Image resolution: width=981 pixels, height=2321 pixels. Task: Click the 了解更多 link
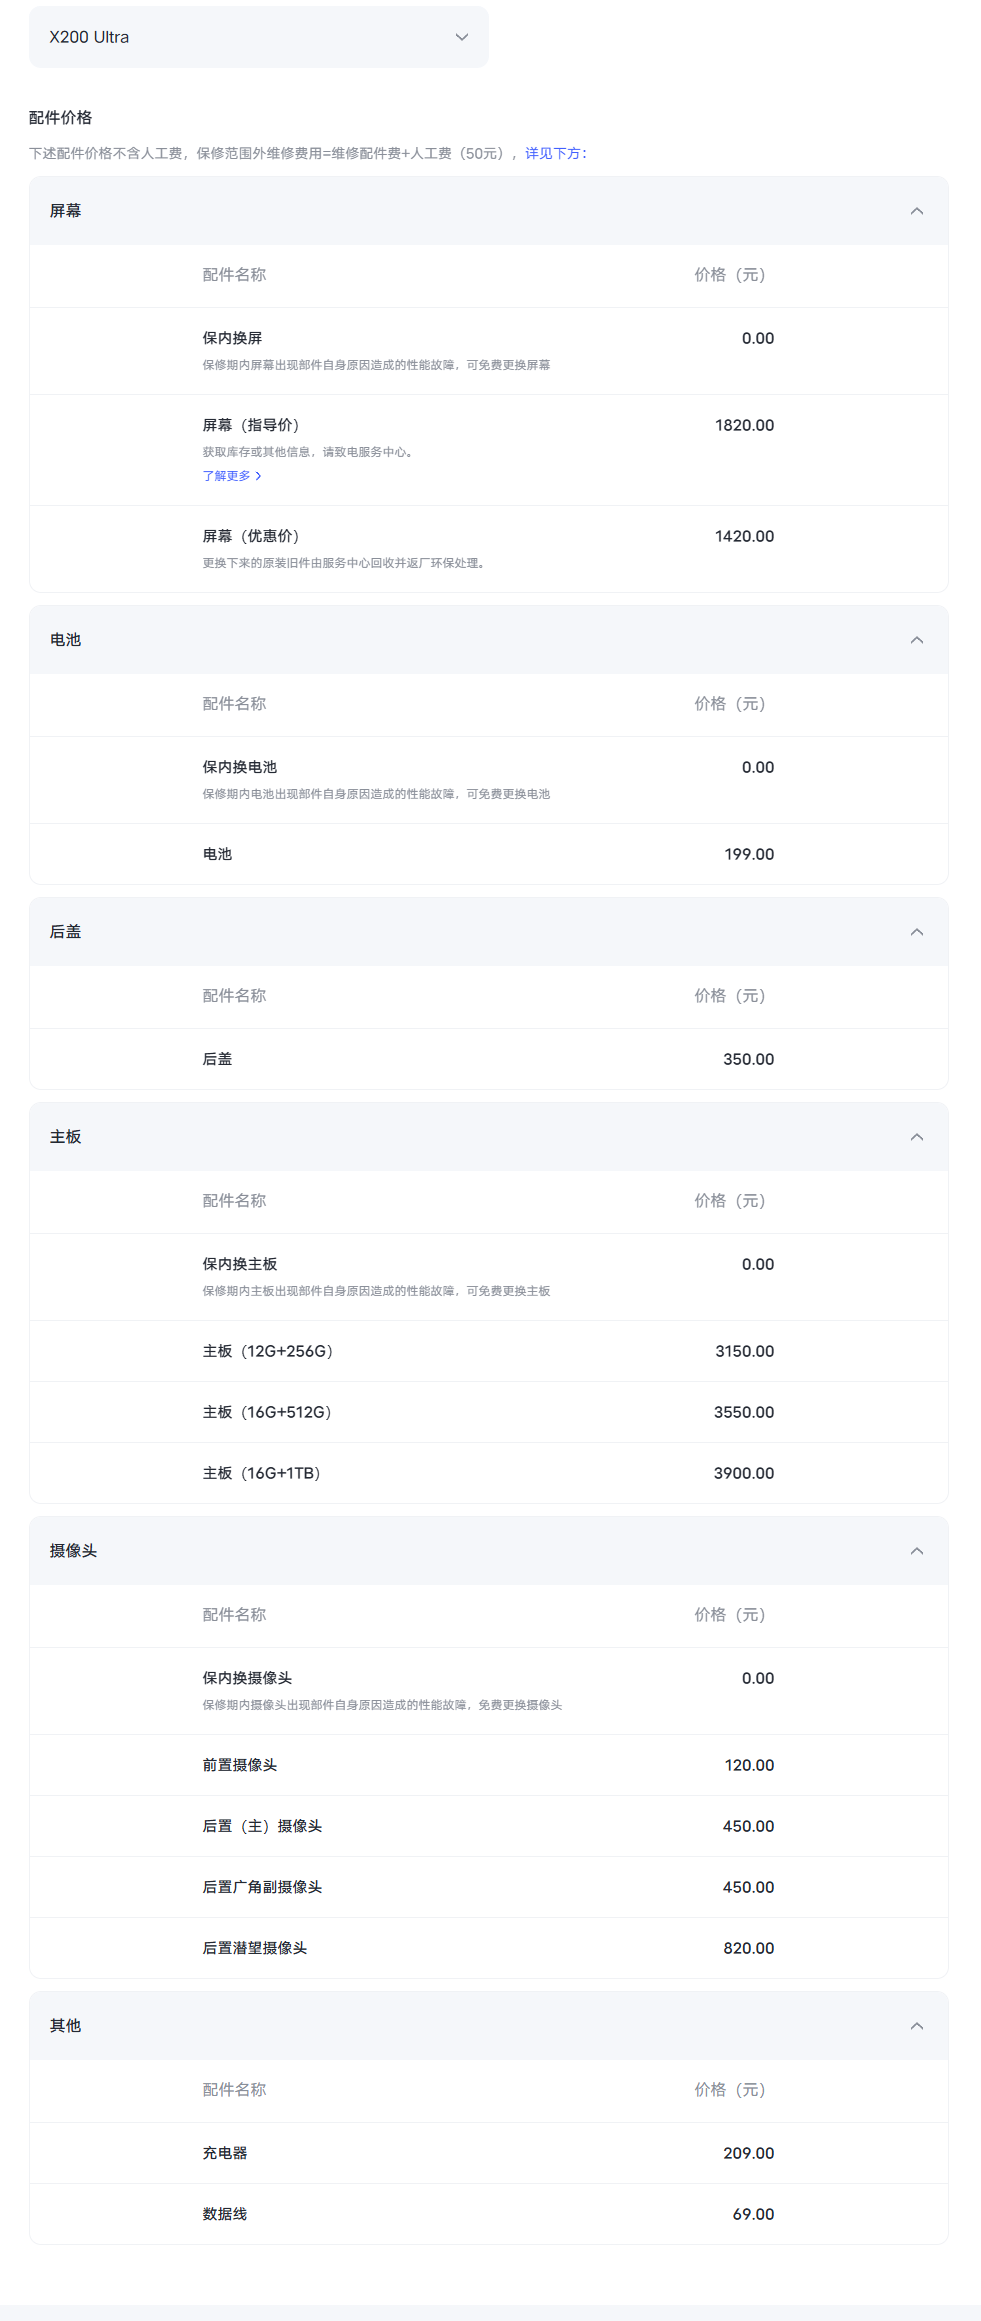232,476
